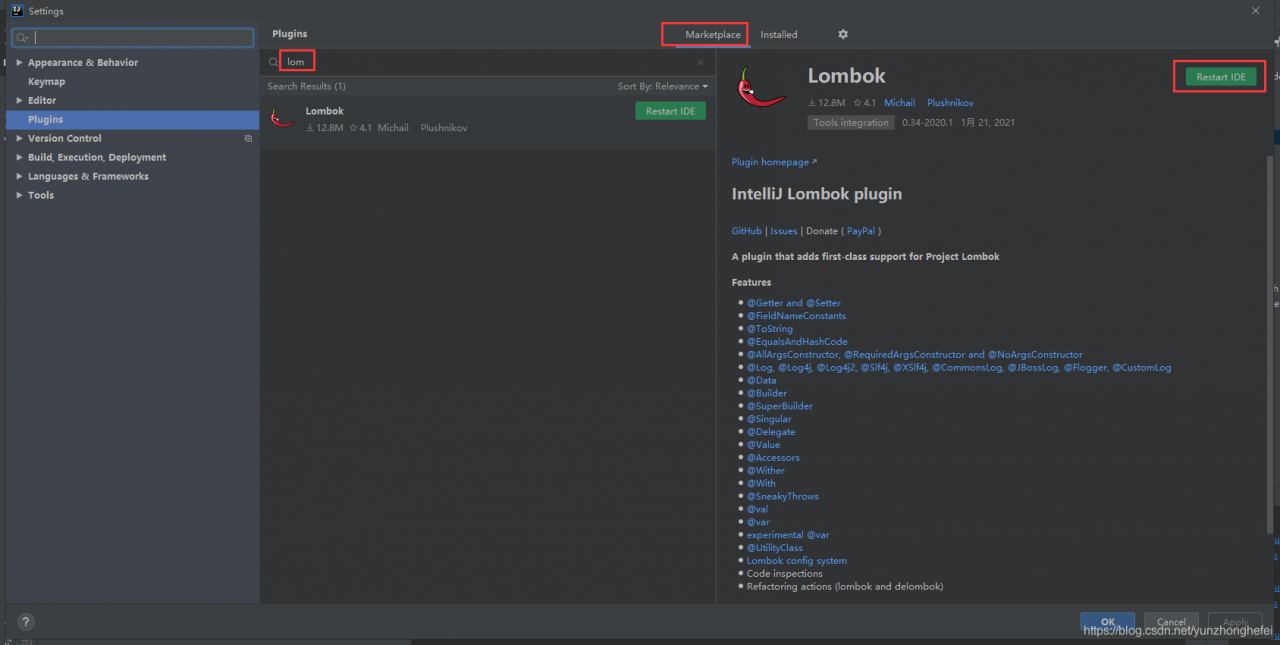
Task: Switch to the Installed plugins tab
Action: (778, 35)
